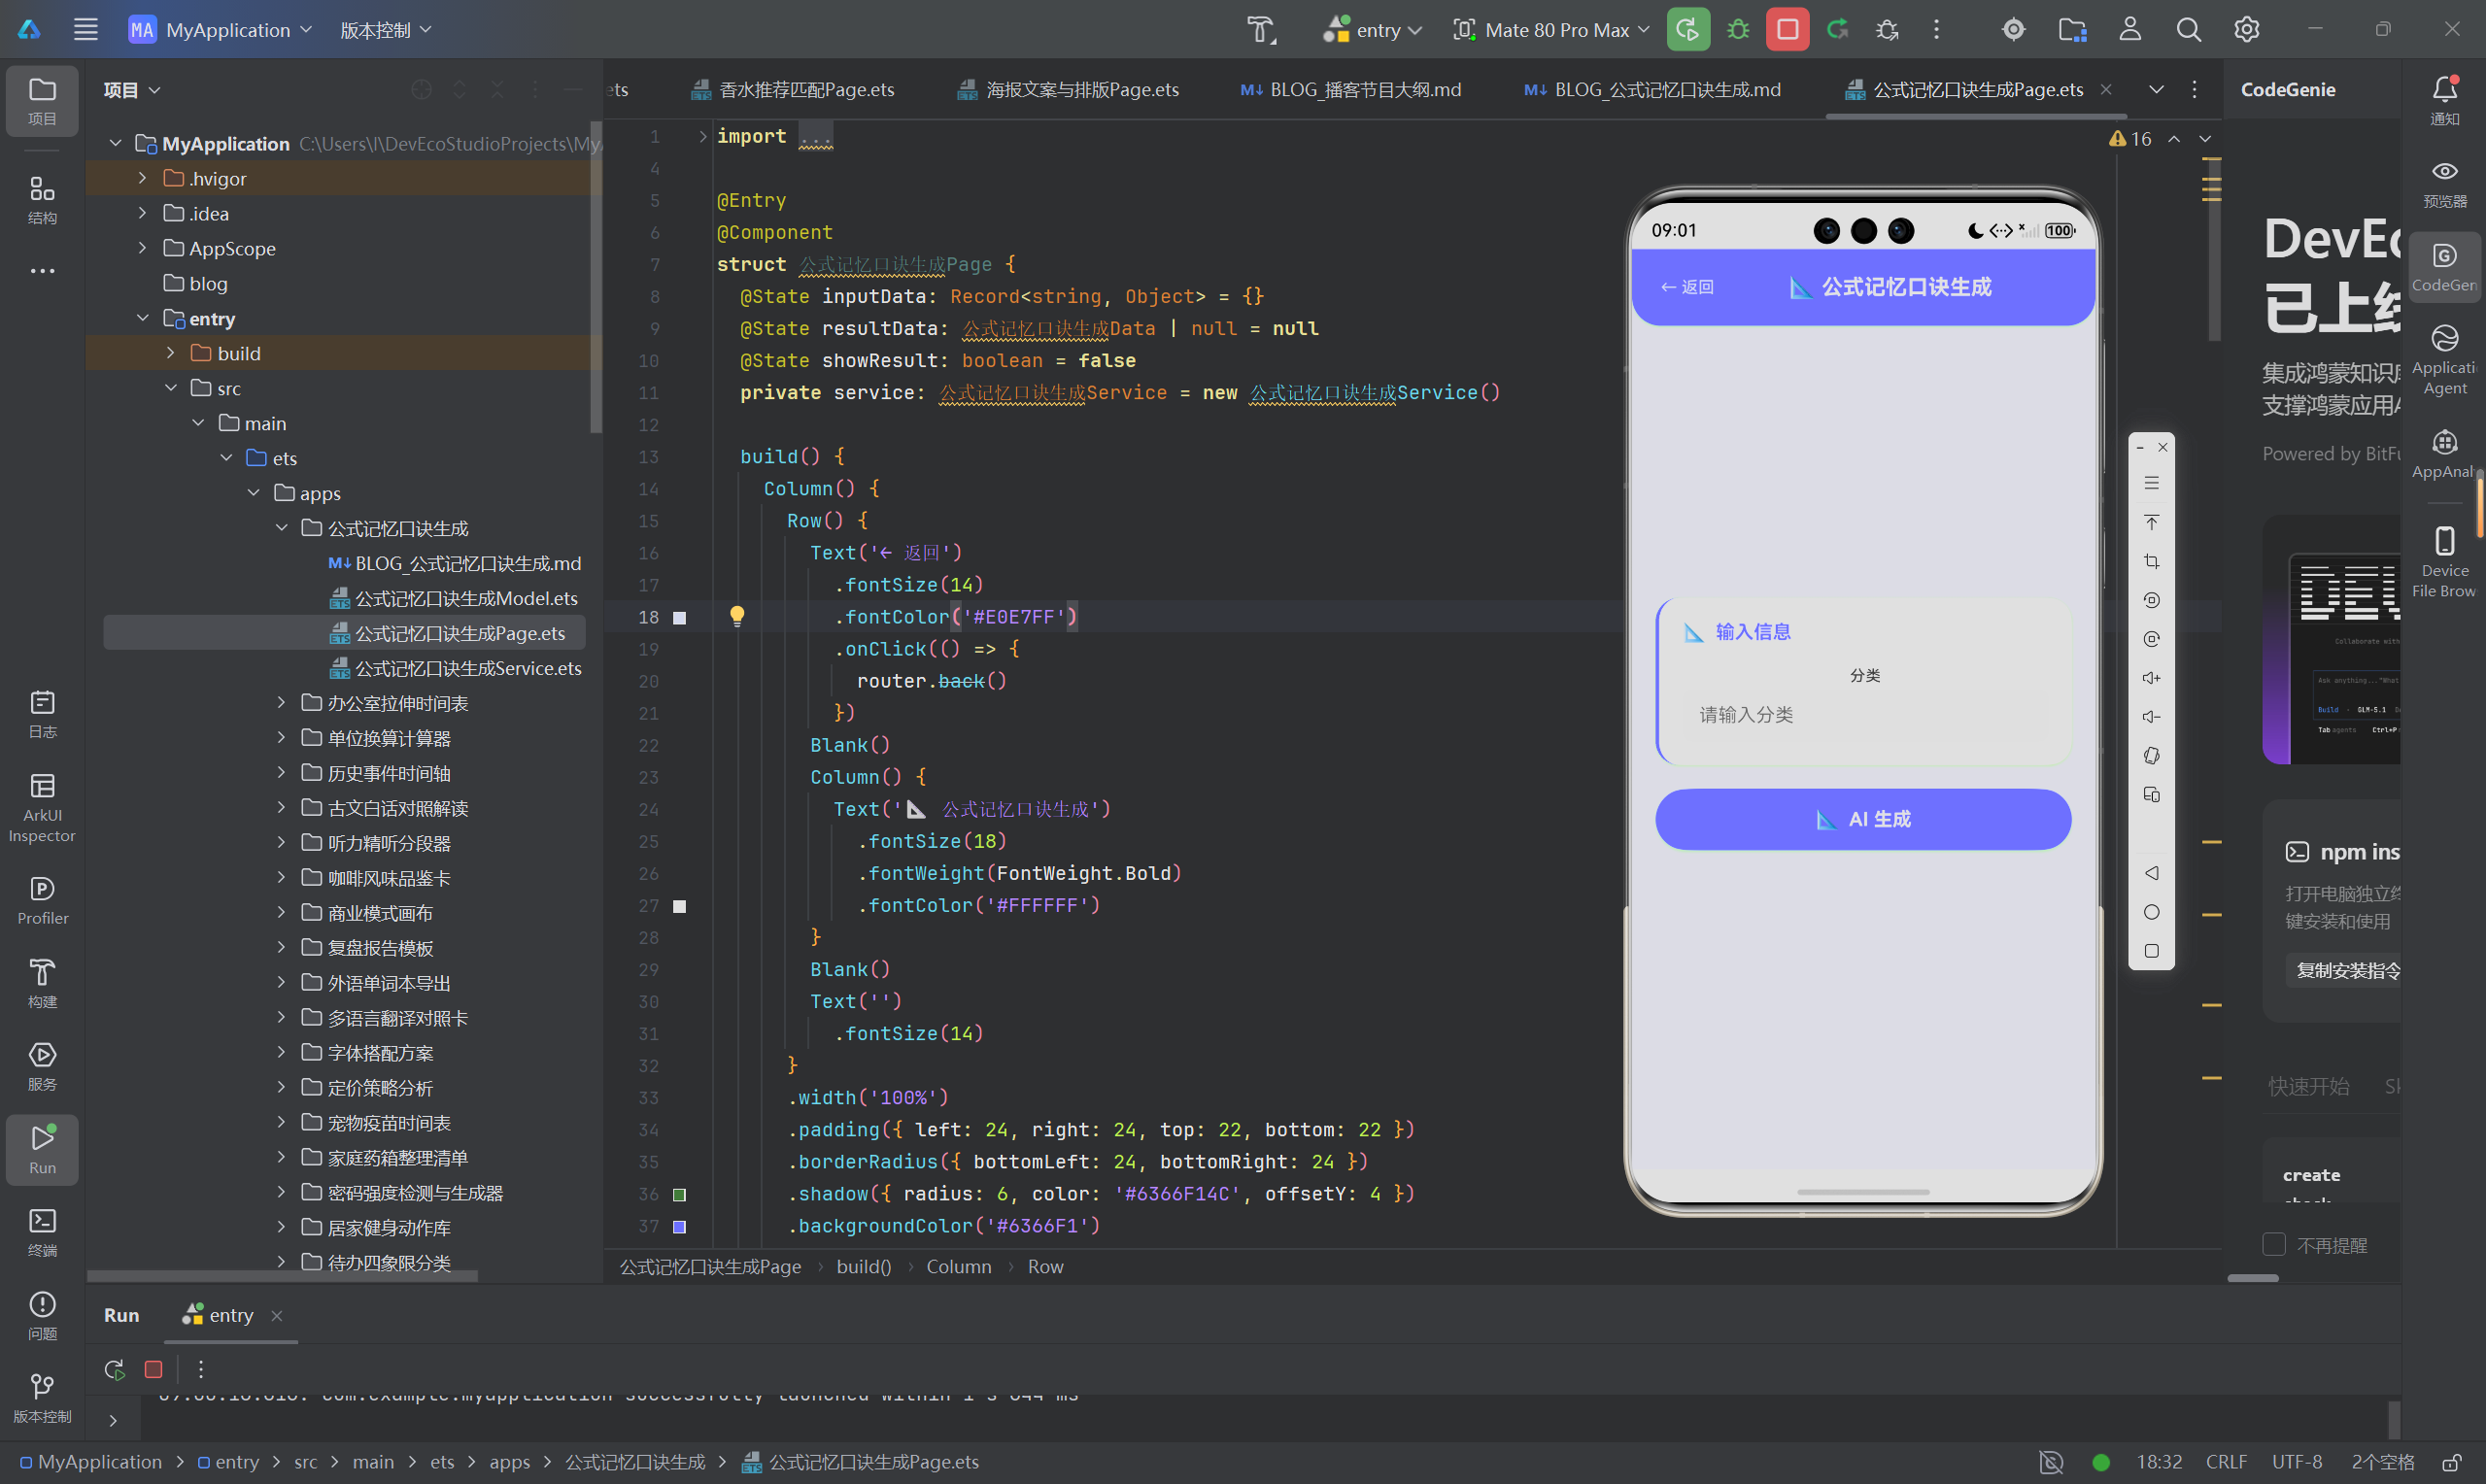Viewport: 2486px width, 1484px height.
Task: Click the #6366F1 color swatch on line 37
Action: click(x=680, y=1226)
